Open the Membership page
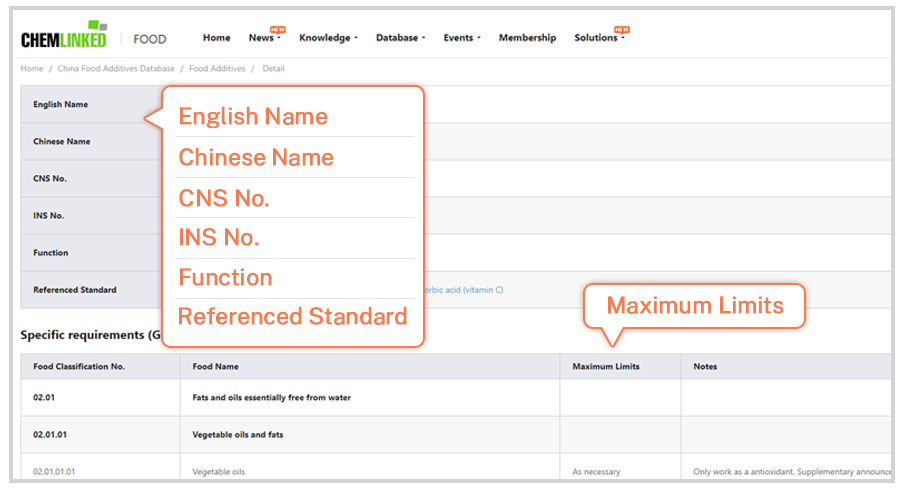This screenshot has width=900, height=489. click(x=527, y=38)
